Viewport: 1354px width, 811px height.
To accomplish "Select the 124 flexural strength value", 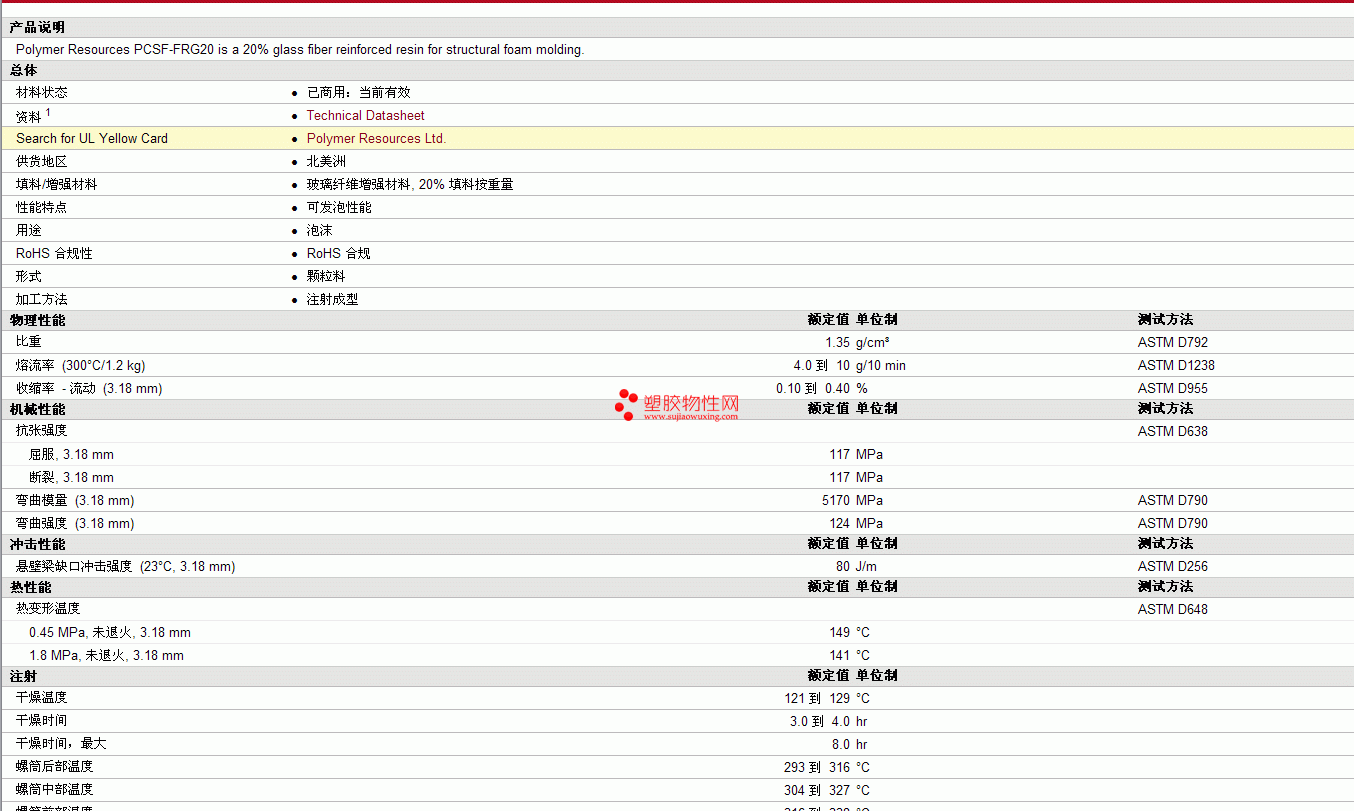I will pyautogui.click(x=839, y=523).
